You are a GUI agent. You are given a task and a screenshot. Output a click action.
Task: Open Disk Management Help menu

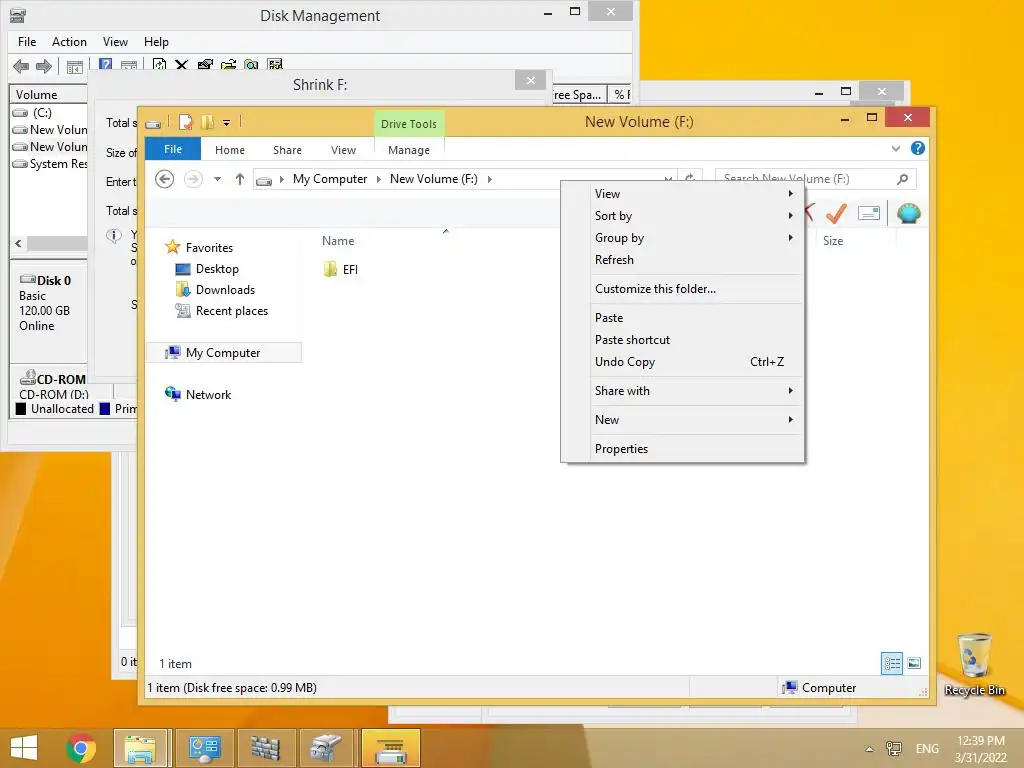pyautogui.click(x=156, y=42)
